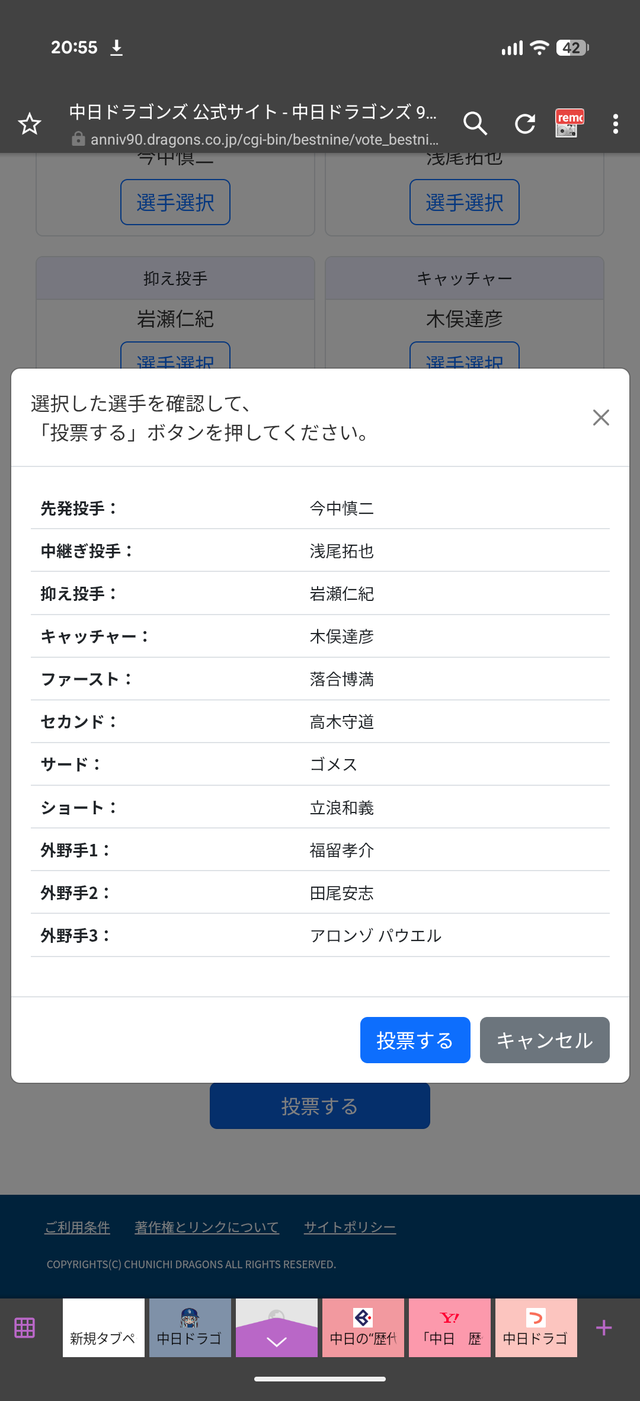Tap the red remo extension icon

coord(569,123)
